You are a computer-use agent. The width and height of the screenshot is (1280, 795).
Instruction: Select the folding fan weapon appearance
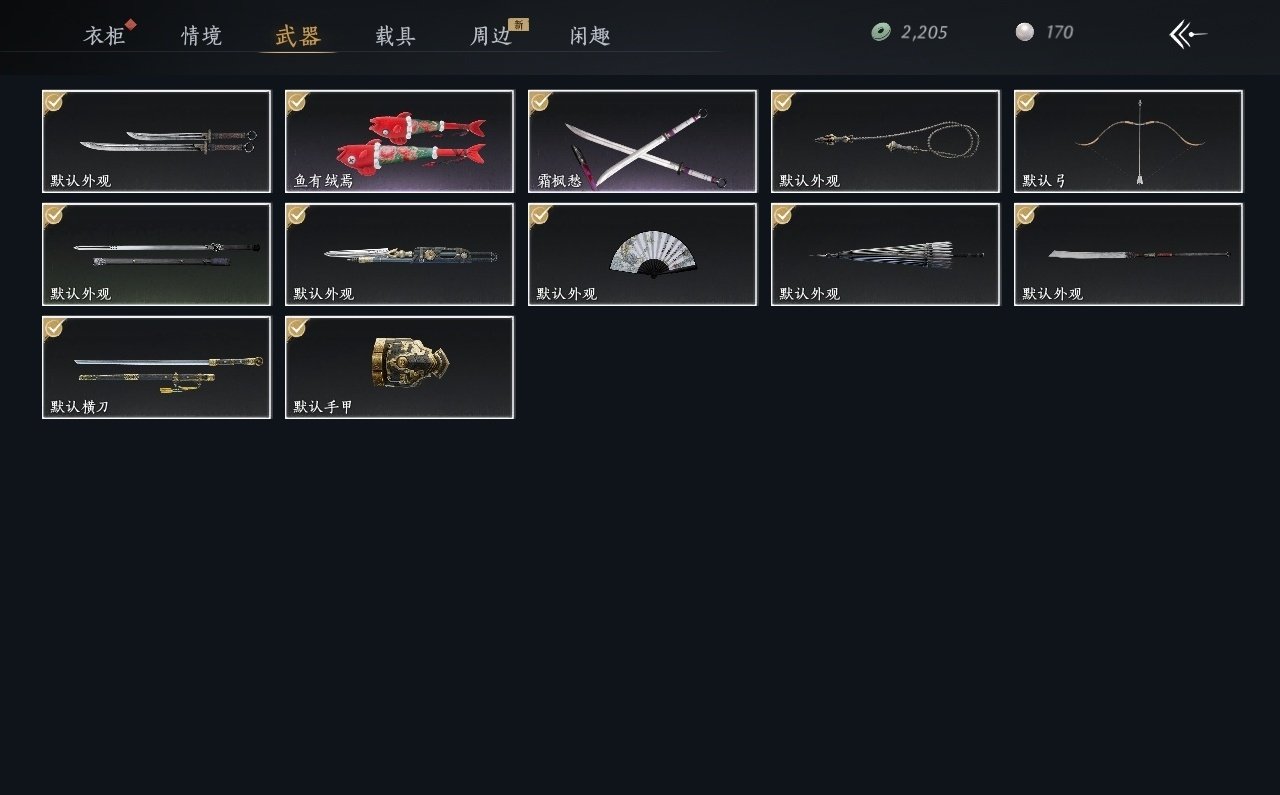point(642,254)
